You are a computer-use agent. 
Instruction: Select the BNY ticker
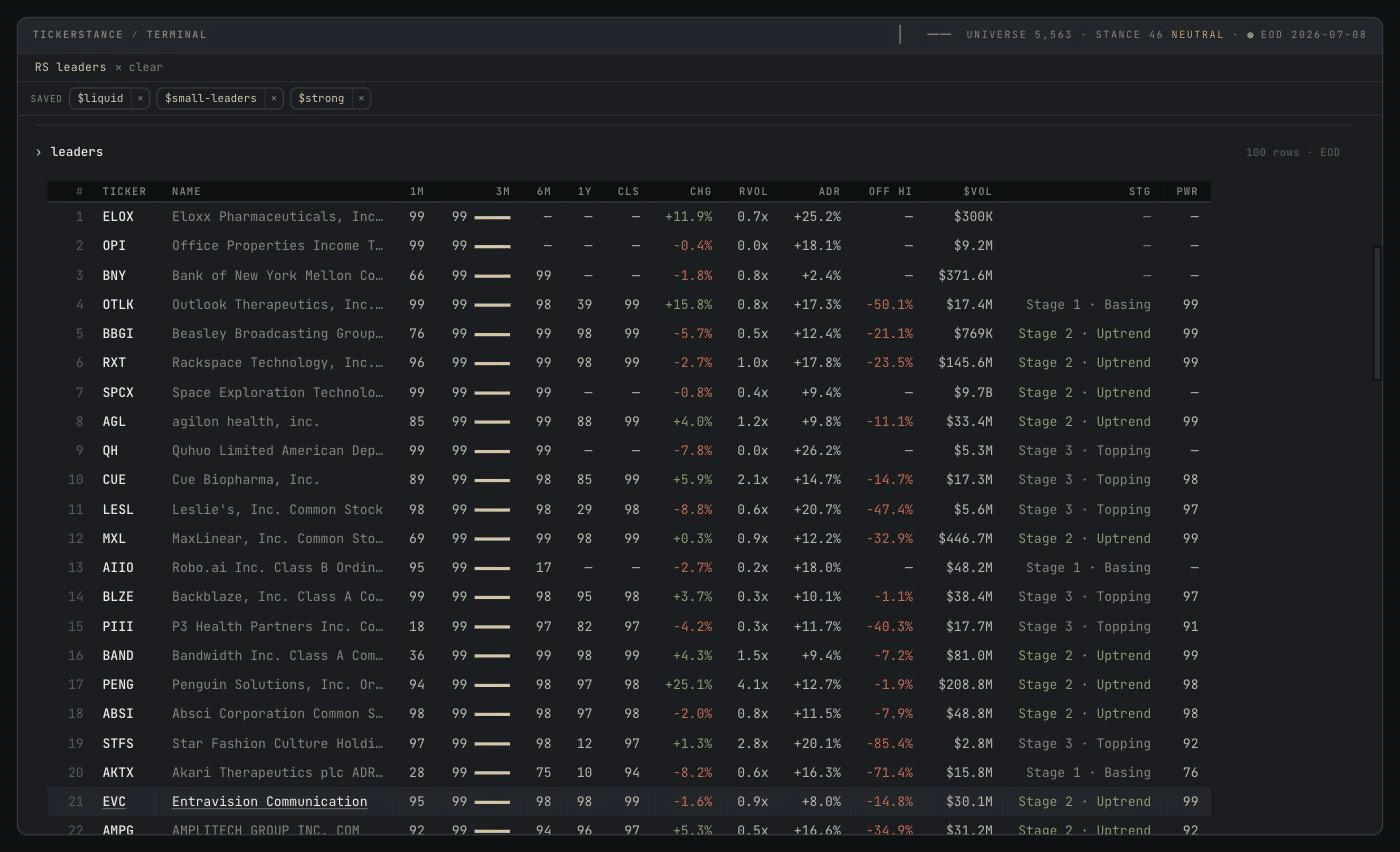pyautogui.click(x=114, y=275)
